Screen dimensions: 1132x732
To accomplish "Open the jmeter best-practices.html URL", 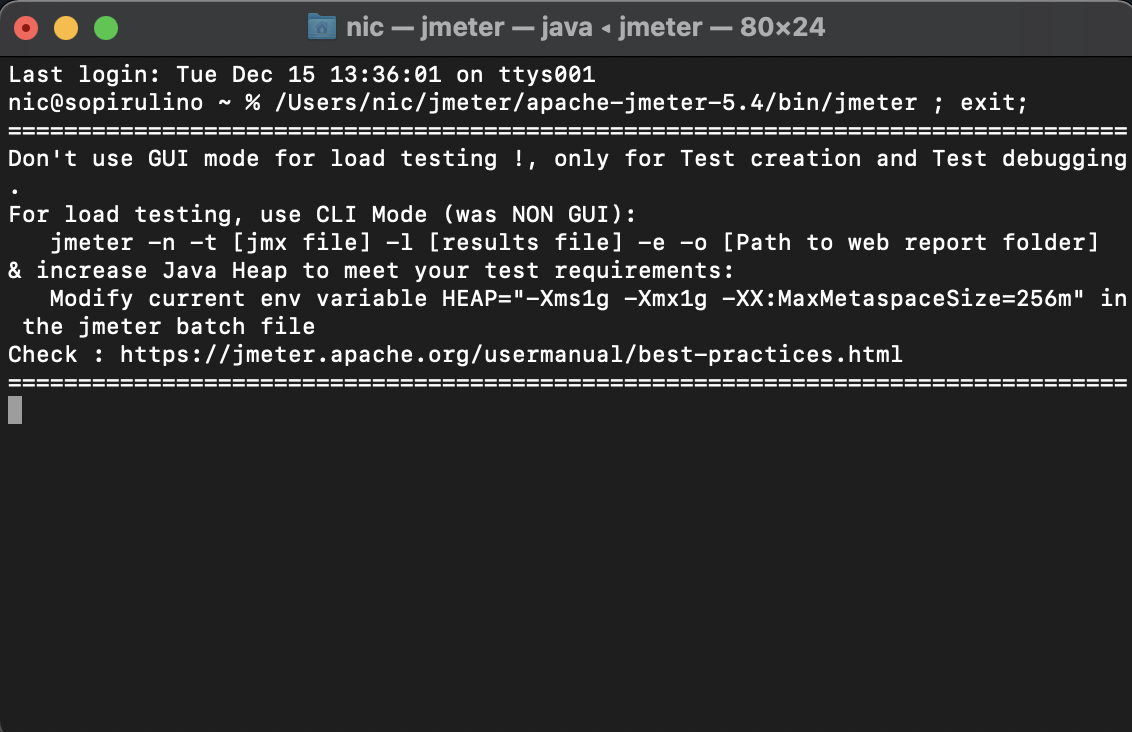I will point(511,354).
